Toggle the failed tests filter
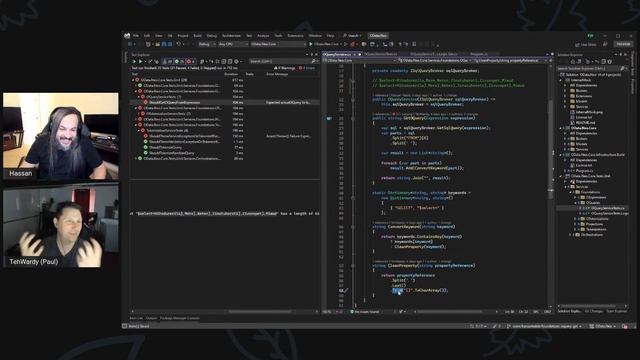The image size is (640, 360). click(x=190, y=62)
